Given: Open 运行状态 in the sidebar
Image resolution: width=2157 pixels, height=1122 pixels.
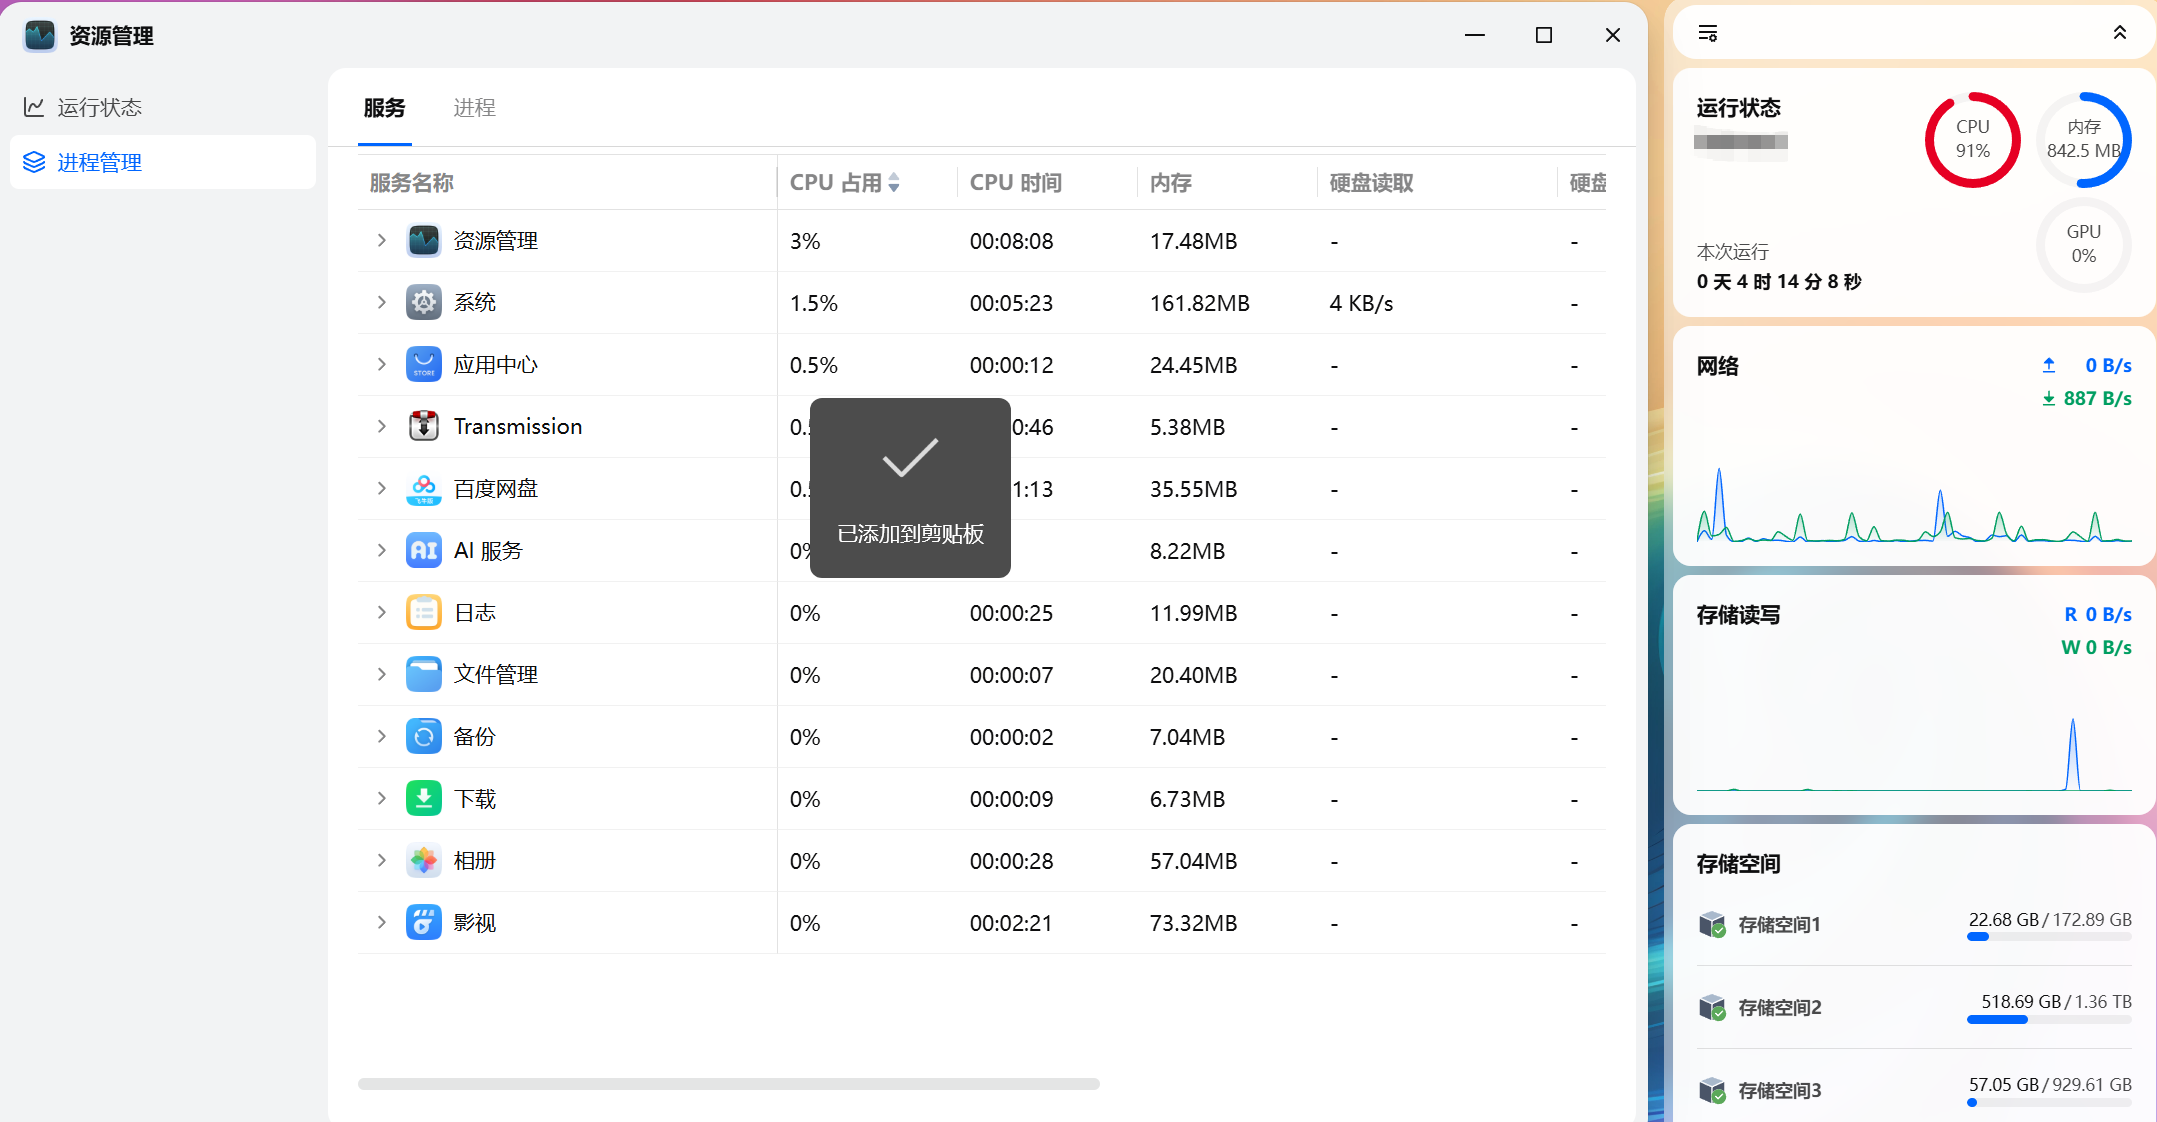Looking at the screenshot, I should coord(99,107).
